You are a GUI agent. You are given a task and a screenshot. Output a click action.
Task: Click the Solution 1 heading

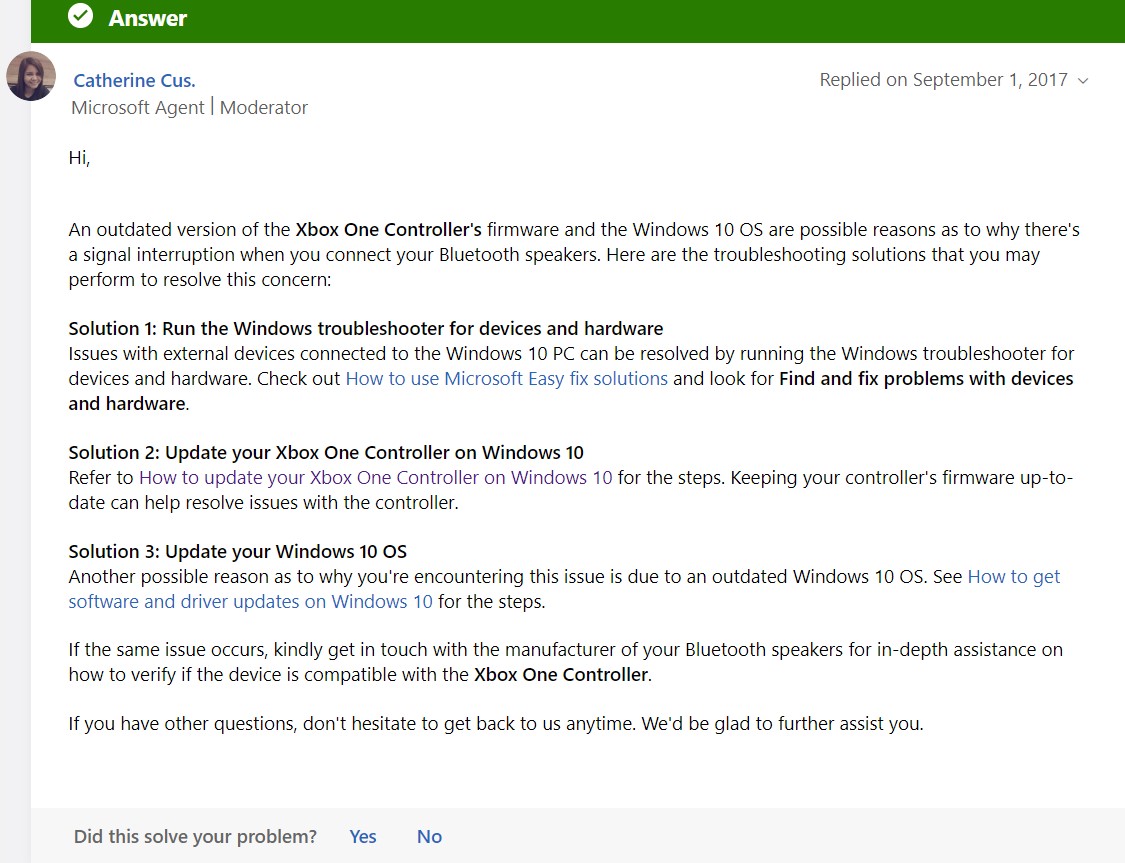pos(366,329)
